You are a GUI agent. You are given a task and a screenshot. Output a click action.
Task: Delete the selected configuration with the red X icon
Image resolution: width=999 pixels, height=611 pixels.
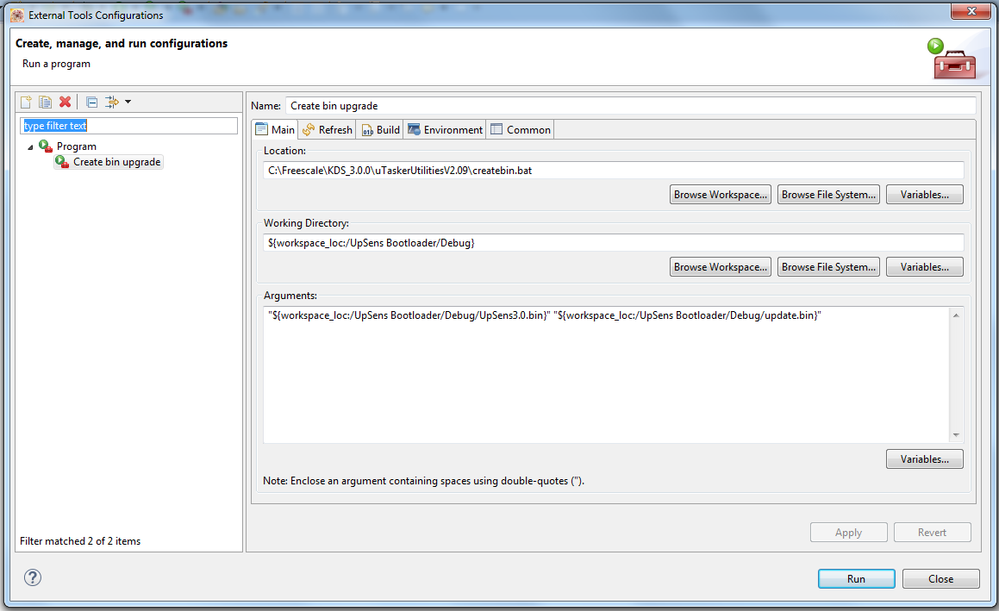65,102
